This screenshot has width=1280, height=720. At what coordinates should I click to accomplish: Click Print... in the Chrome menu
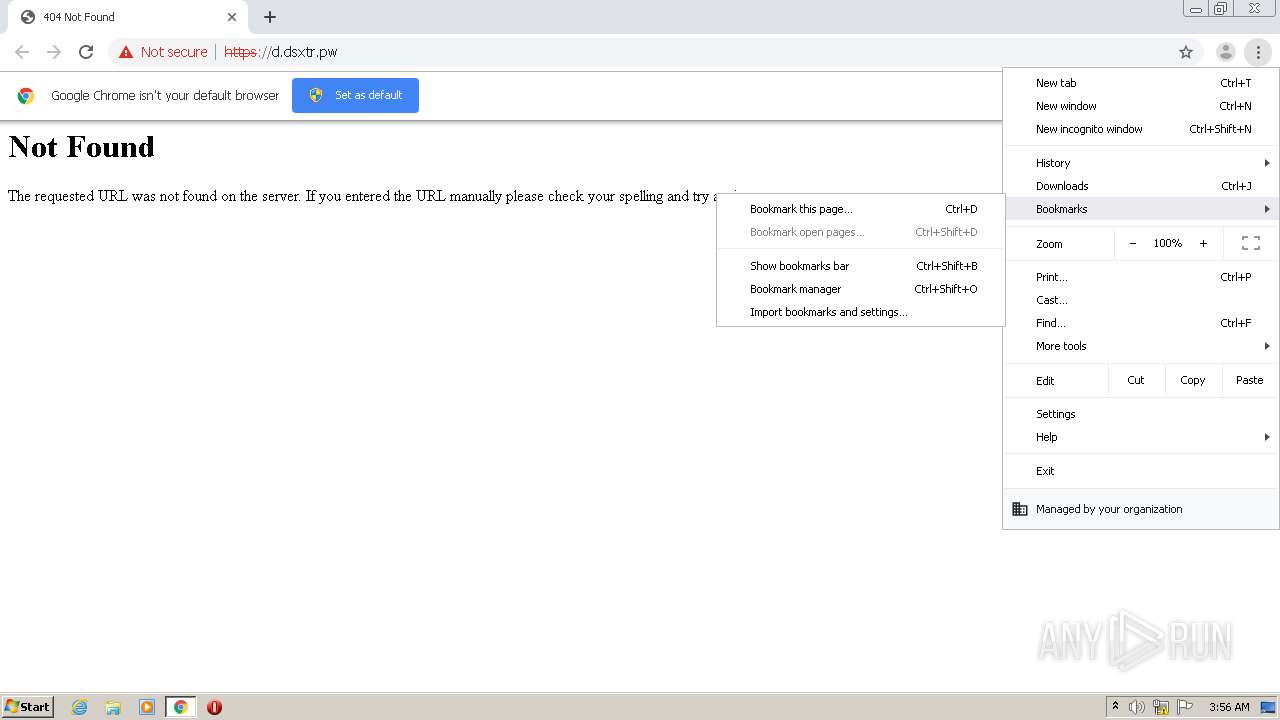pyautogui.click(x=1141, y=277)
